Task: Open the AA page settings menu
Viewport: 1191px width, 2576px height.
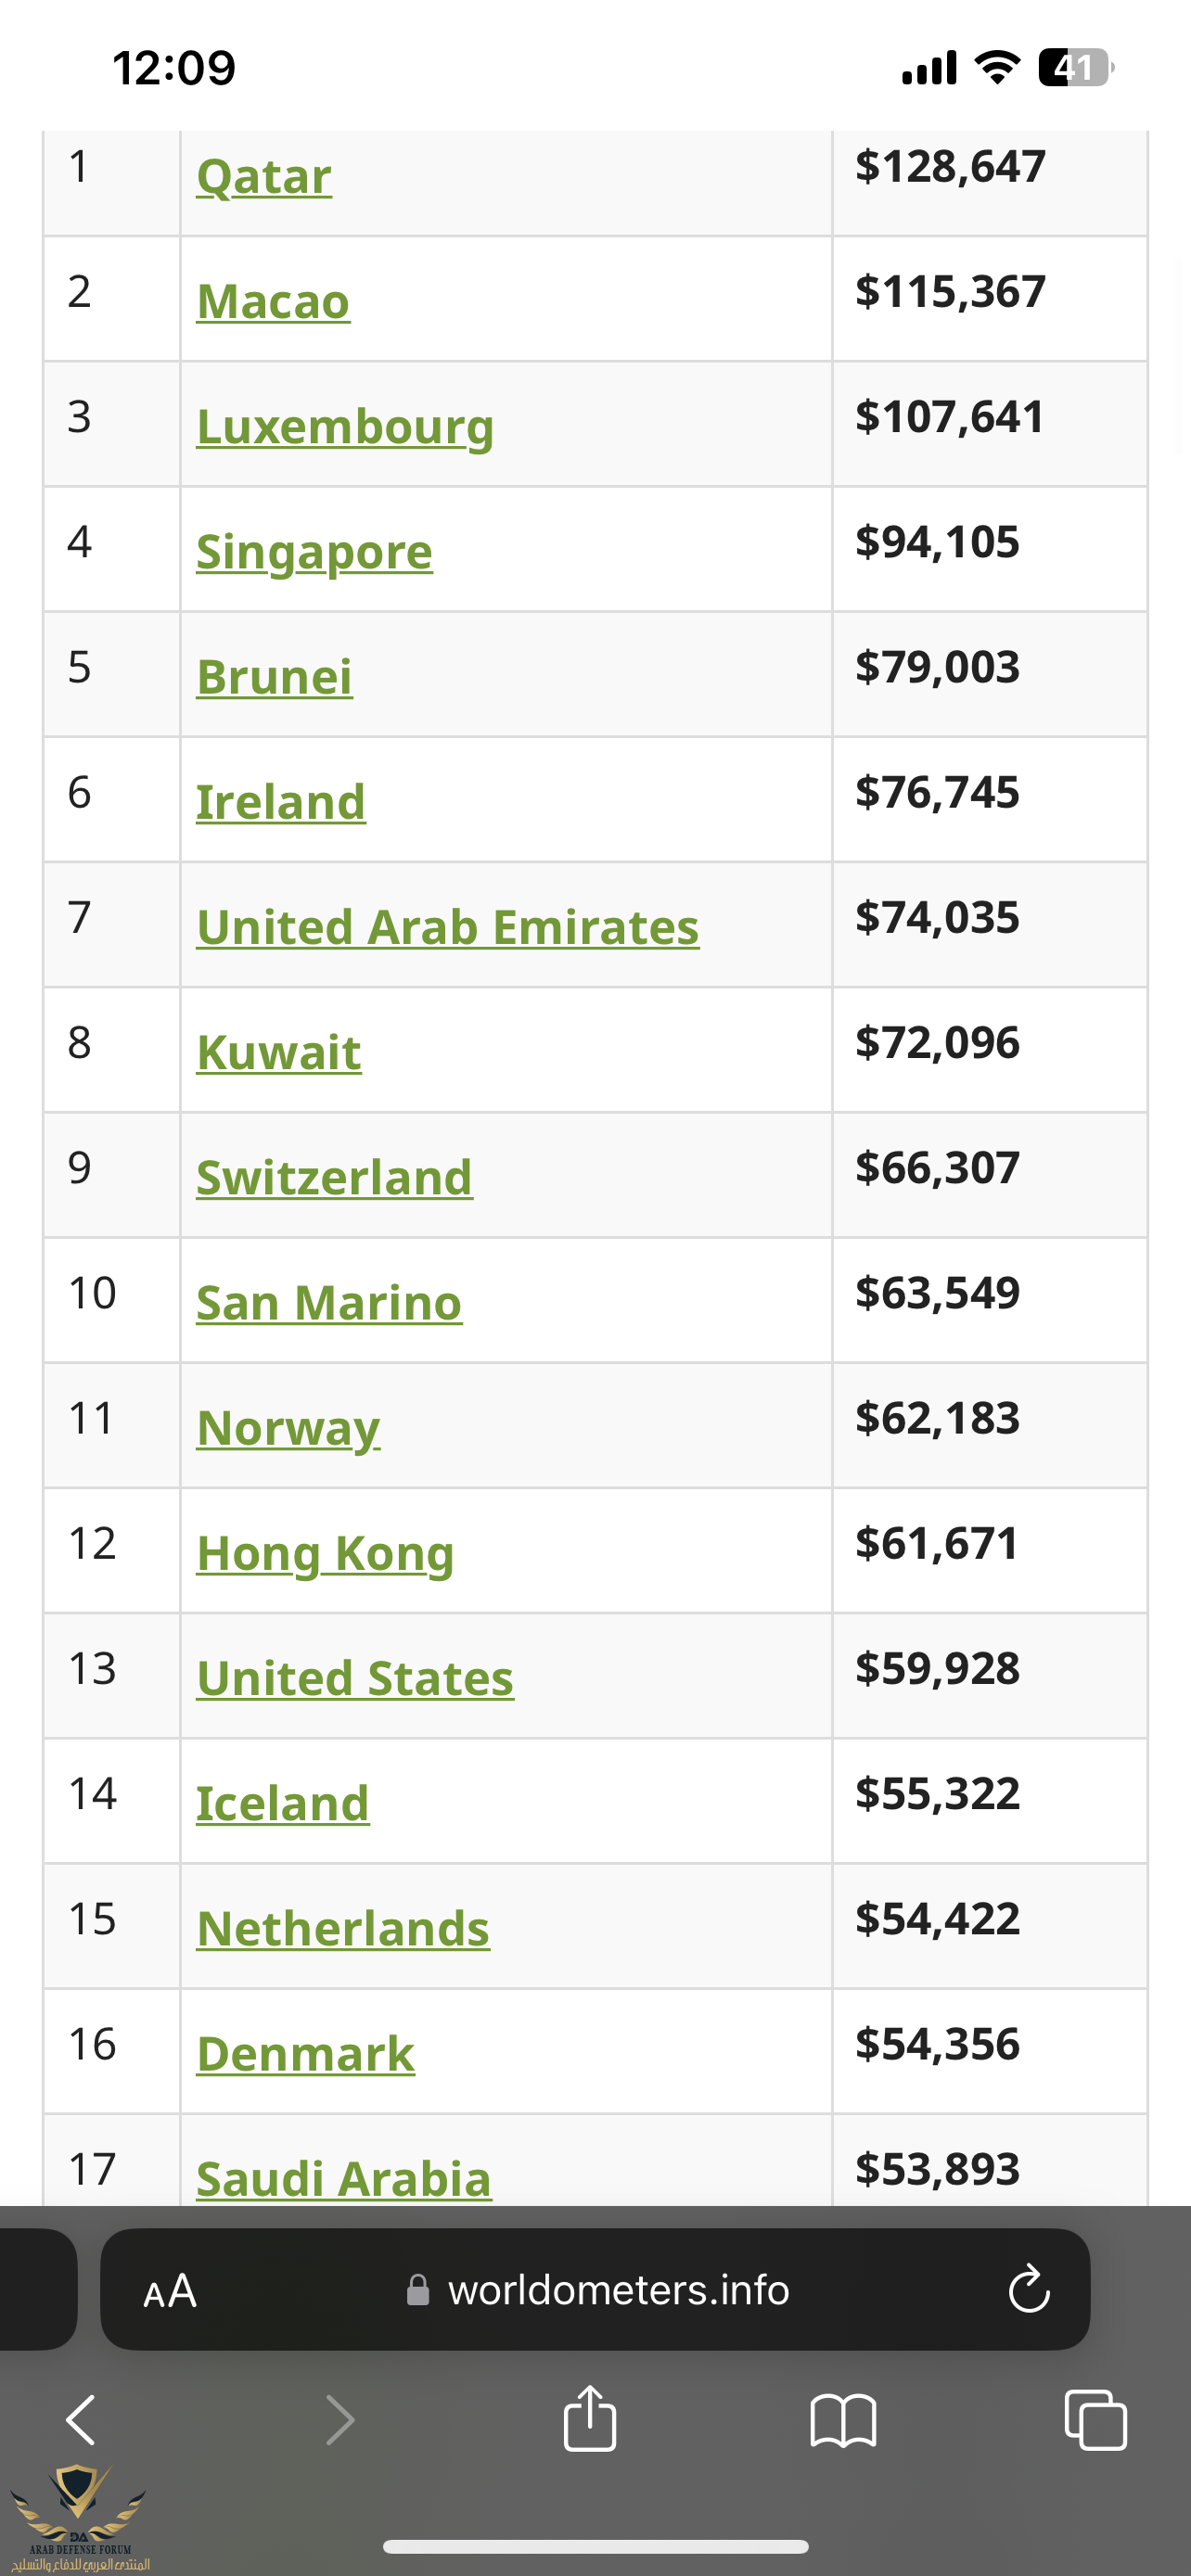Action: 170,2291
